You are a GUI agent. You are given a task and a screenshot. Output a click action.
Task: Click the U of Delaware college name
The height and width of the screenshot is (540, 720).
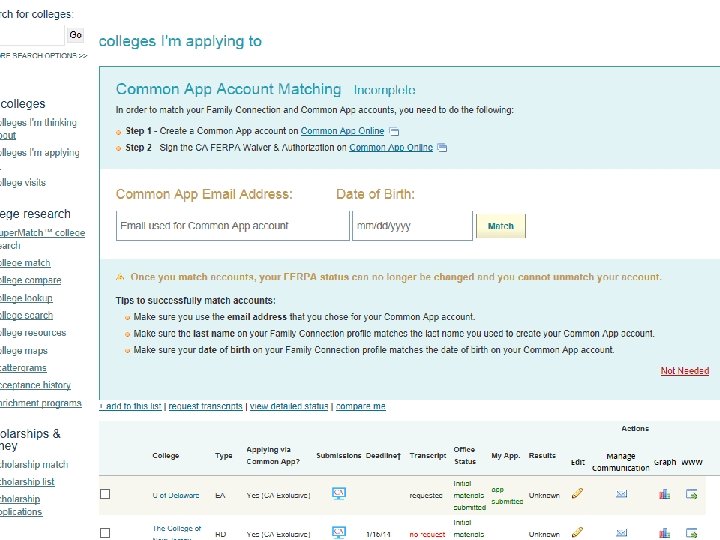tap(176, 495)
